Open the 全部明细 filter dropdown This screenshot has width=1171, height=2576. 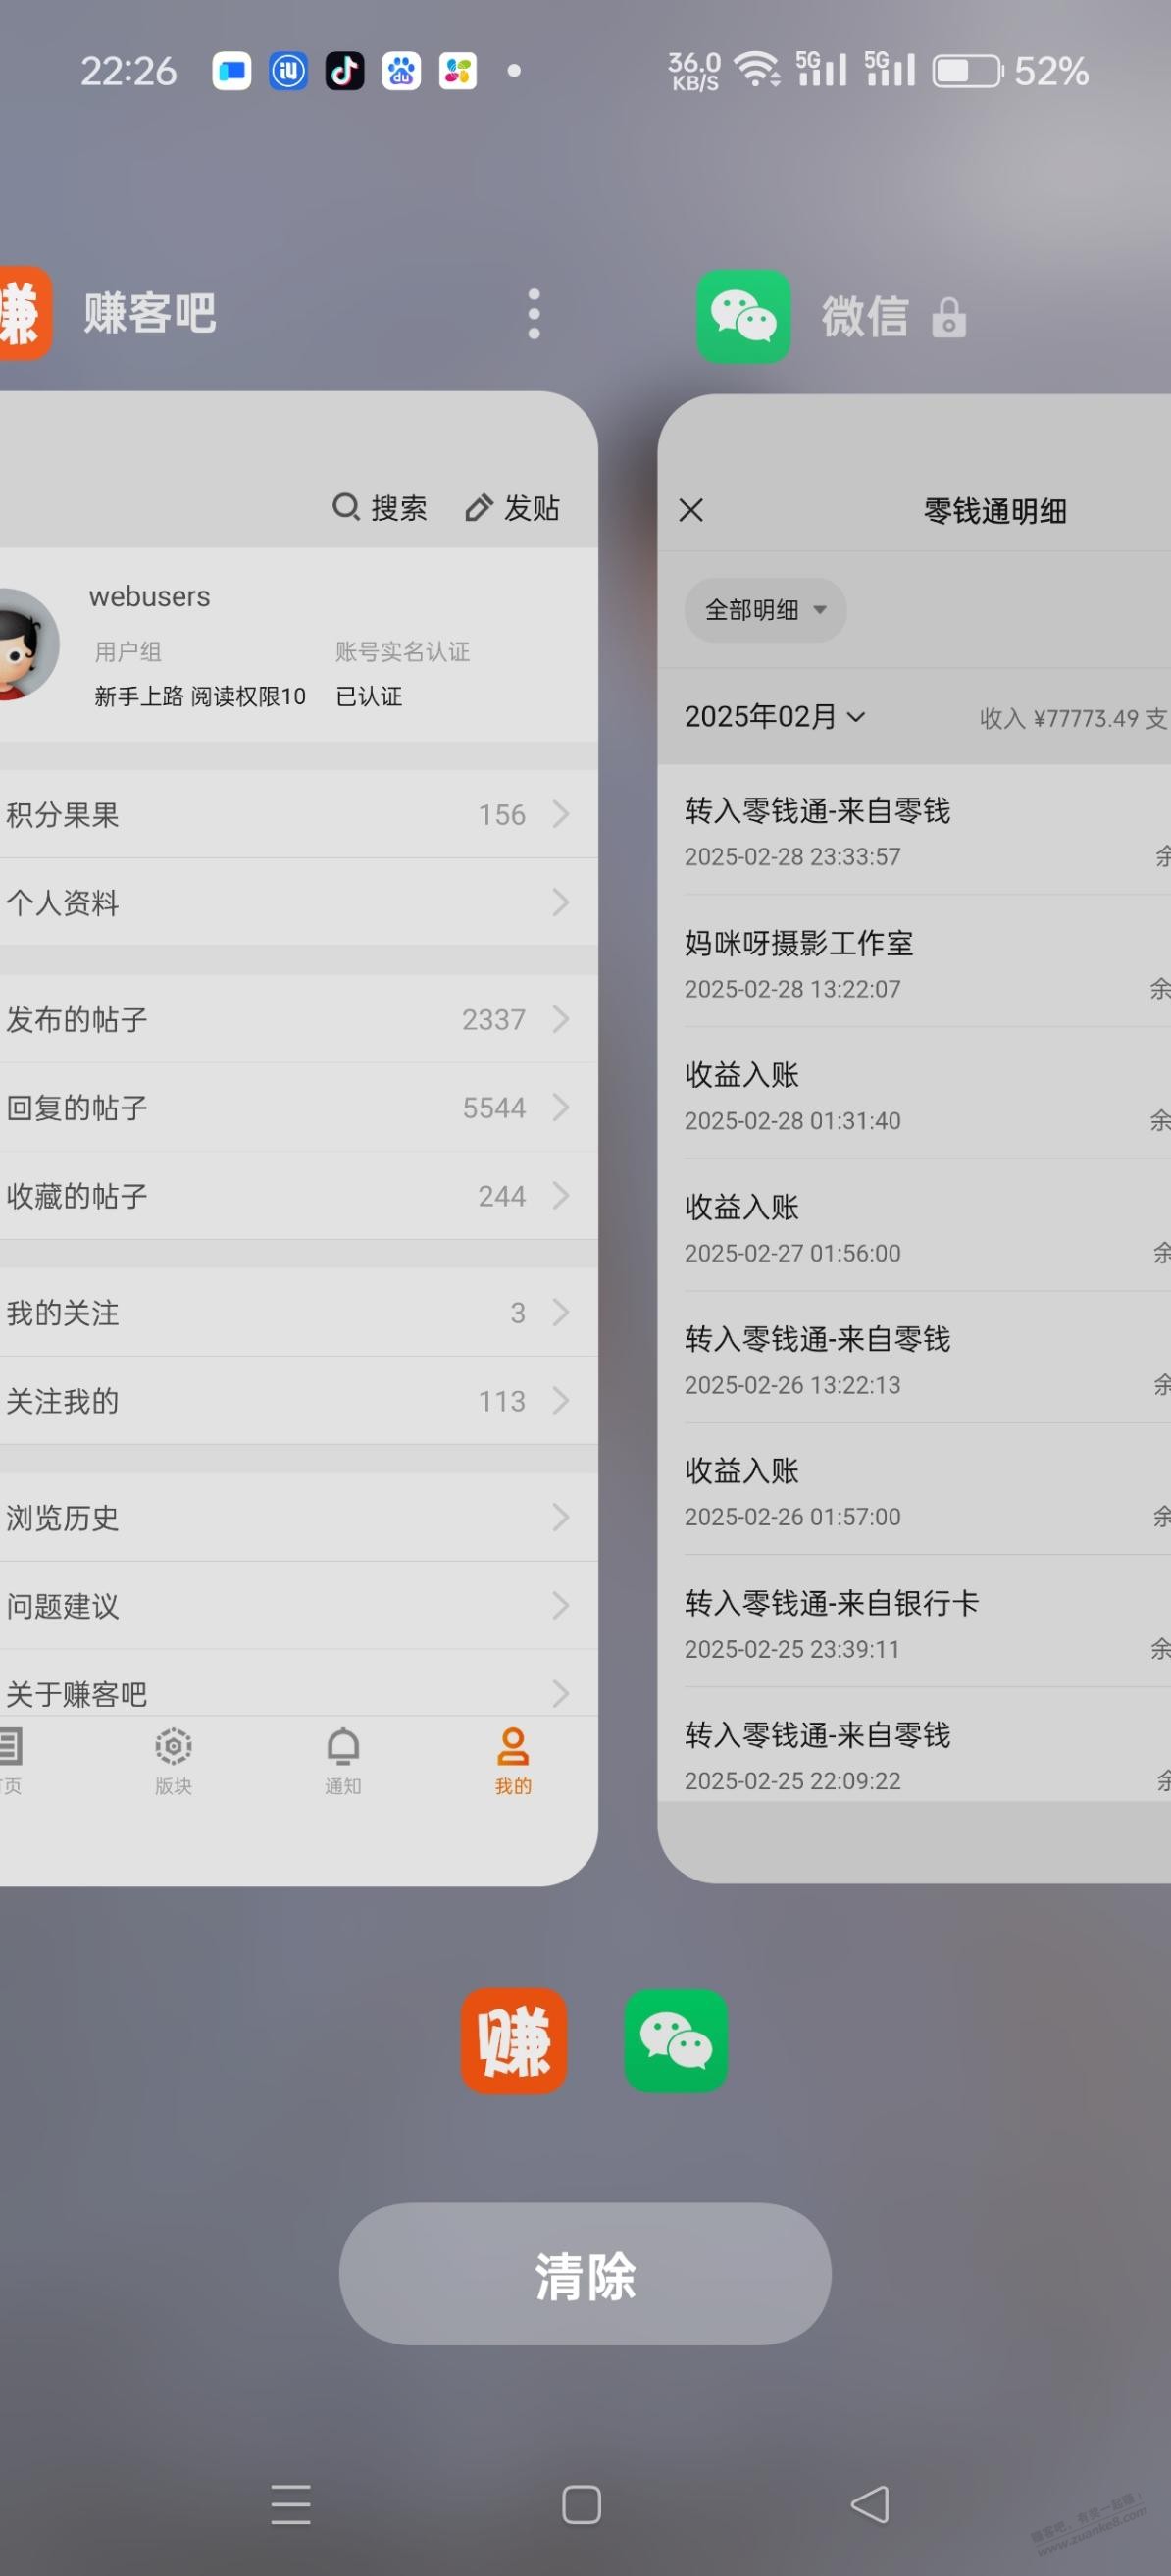(765, 610)
